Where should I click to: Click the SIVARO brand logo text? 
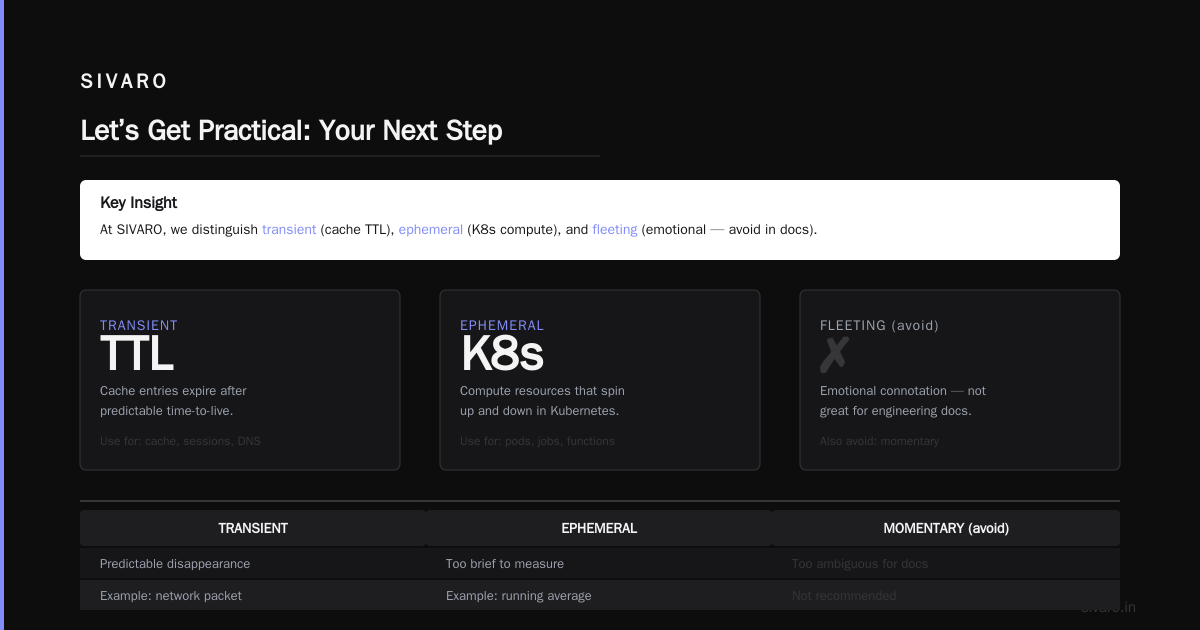tap(124, 82)
